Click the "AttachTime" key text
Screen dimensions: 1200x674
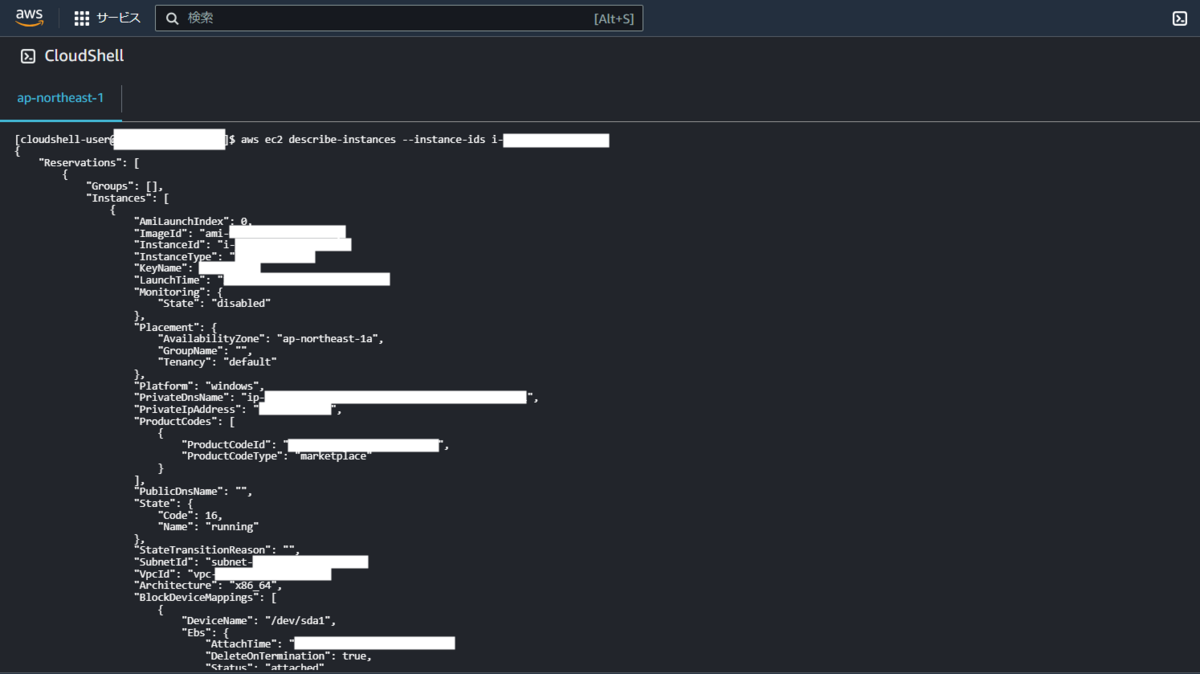click(242, 644)
